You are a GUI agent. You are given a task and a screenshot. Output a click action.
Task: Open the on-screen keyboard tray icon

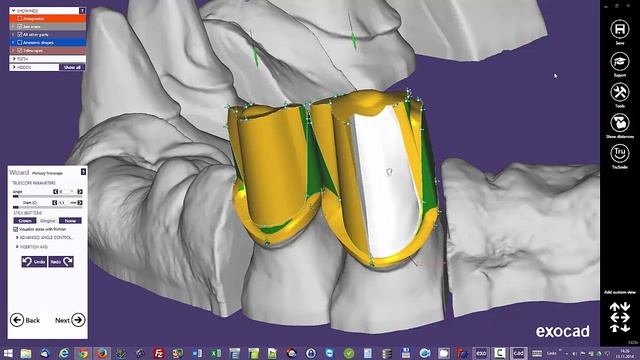pyautogui.click(x=537, y=353)
